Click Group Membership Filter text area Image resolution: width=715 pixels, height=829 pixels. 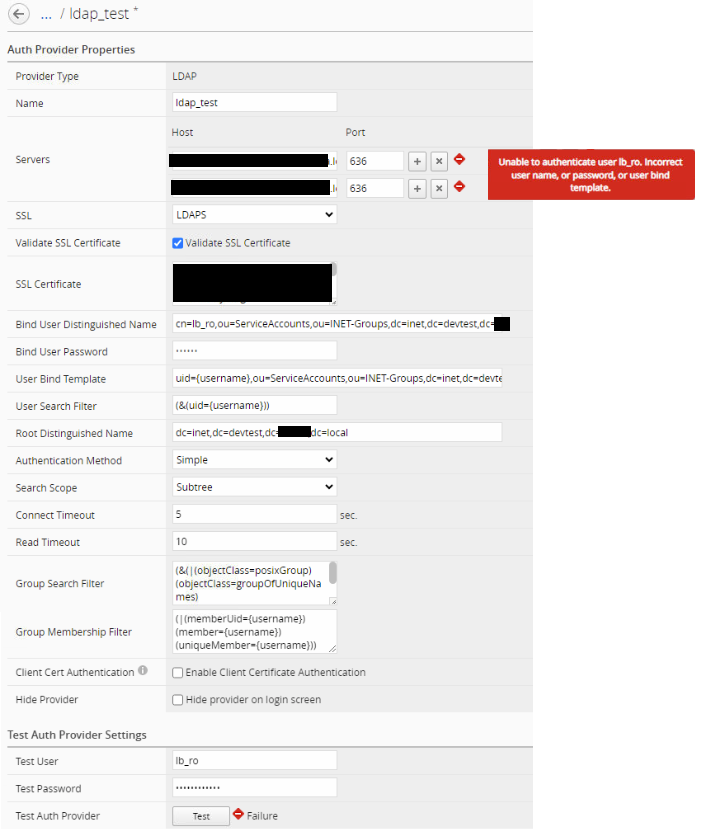pos(254,631)
